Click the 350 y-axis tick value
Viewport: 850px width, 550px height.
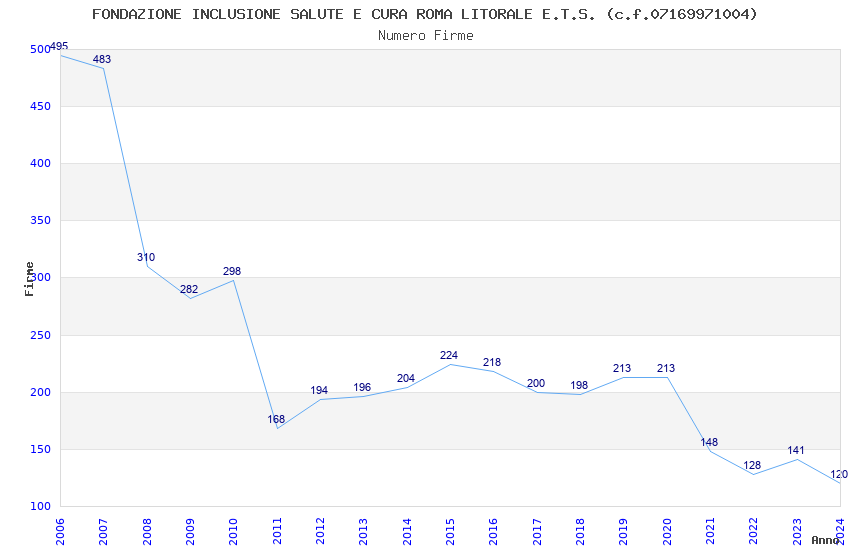pos(41,221)
